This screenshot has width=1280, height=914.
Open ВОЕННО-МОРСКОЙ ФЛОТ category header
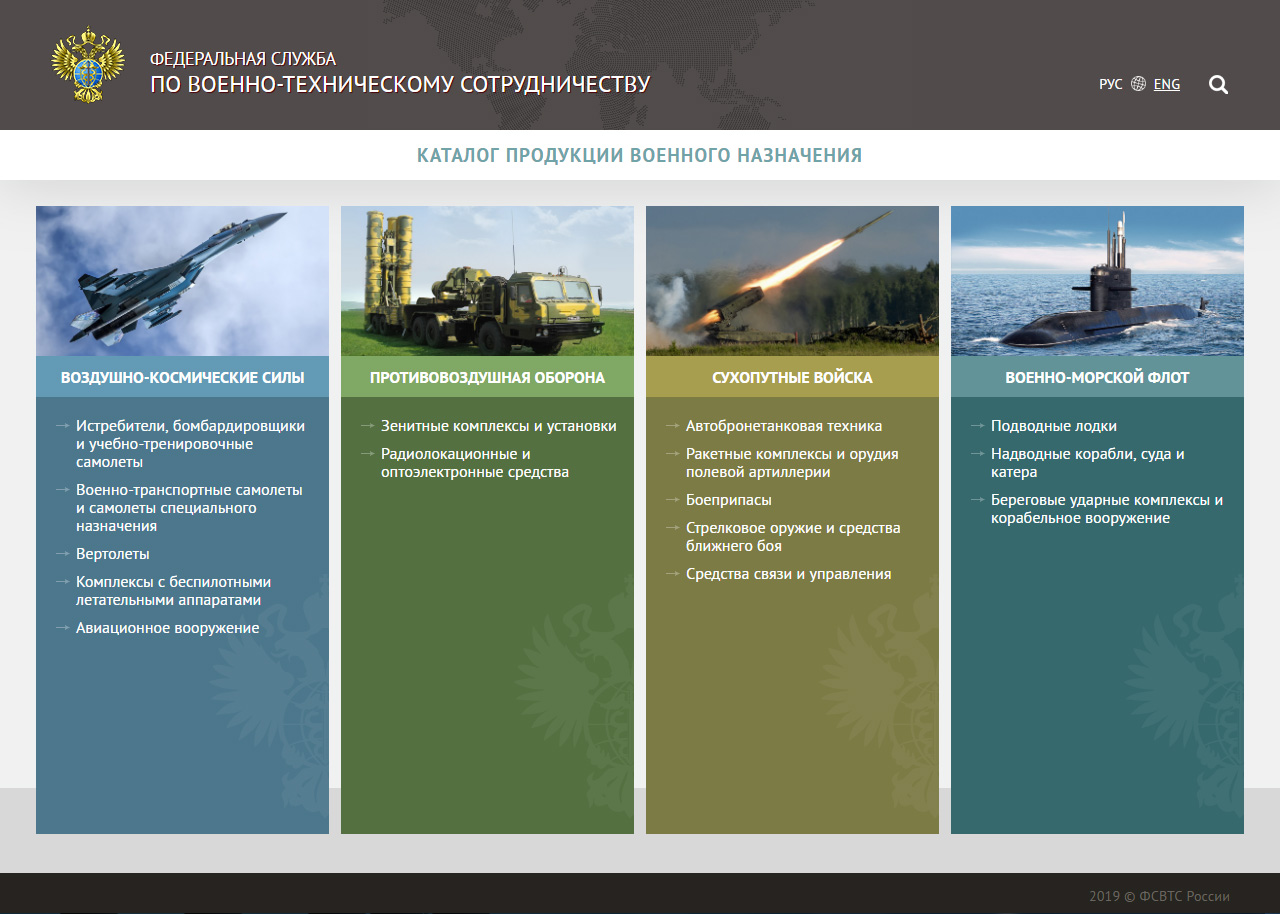[x=1097, y=377]
